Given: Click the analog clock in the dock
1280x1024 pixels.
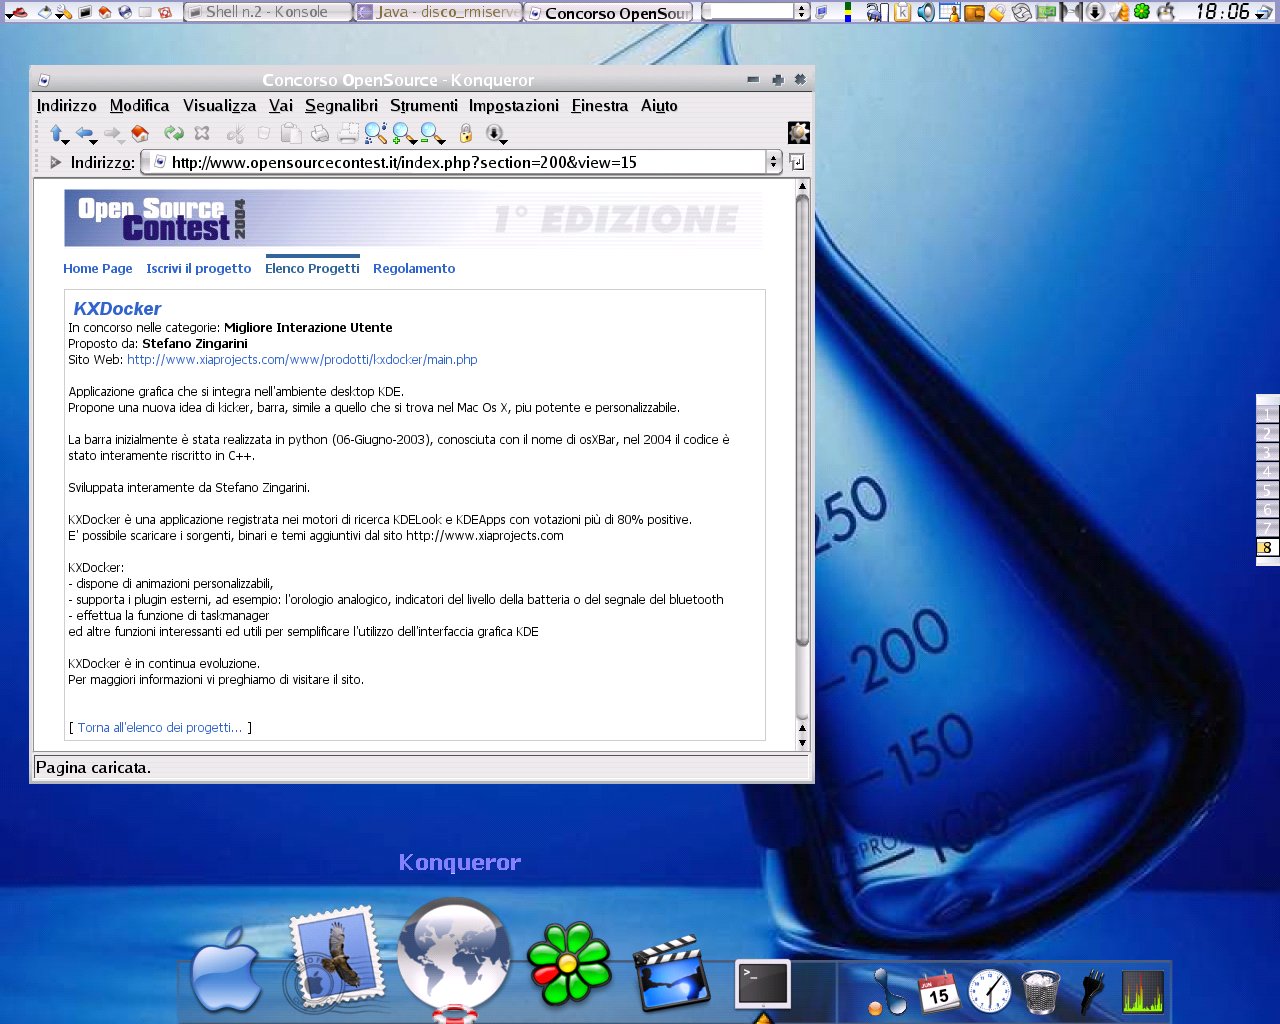Looking at the screenshot, I should coord(990,992).
